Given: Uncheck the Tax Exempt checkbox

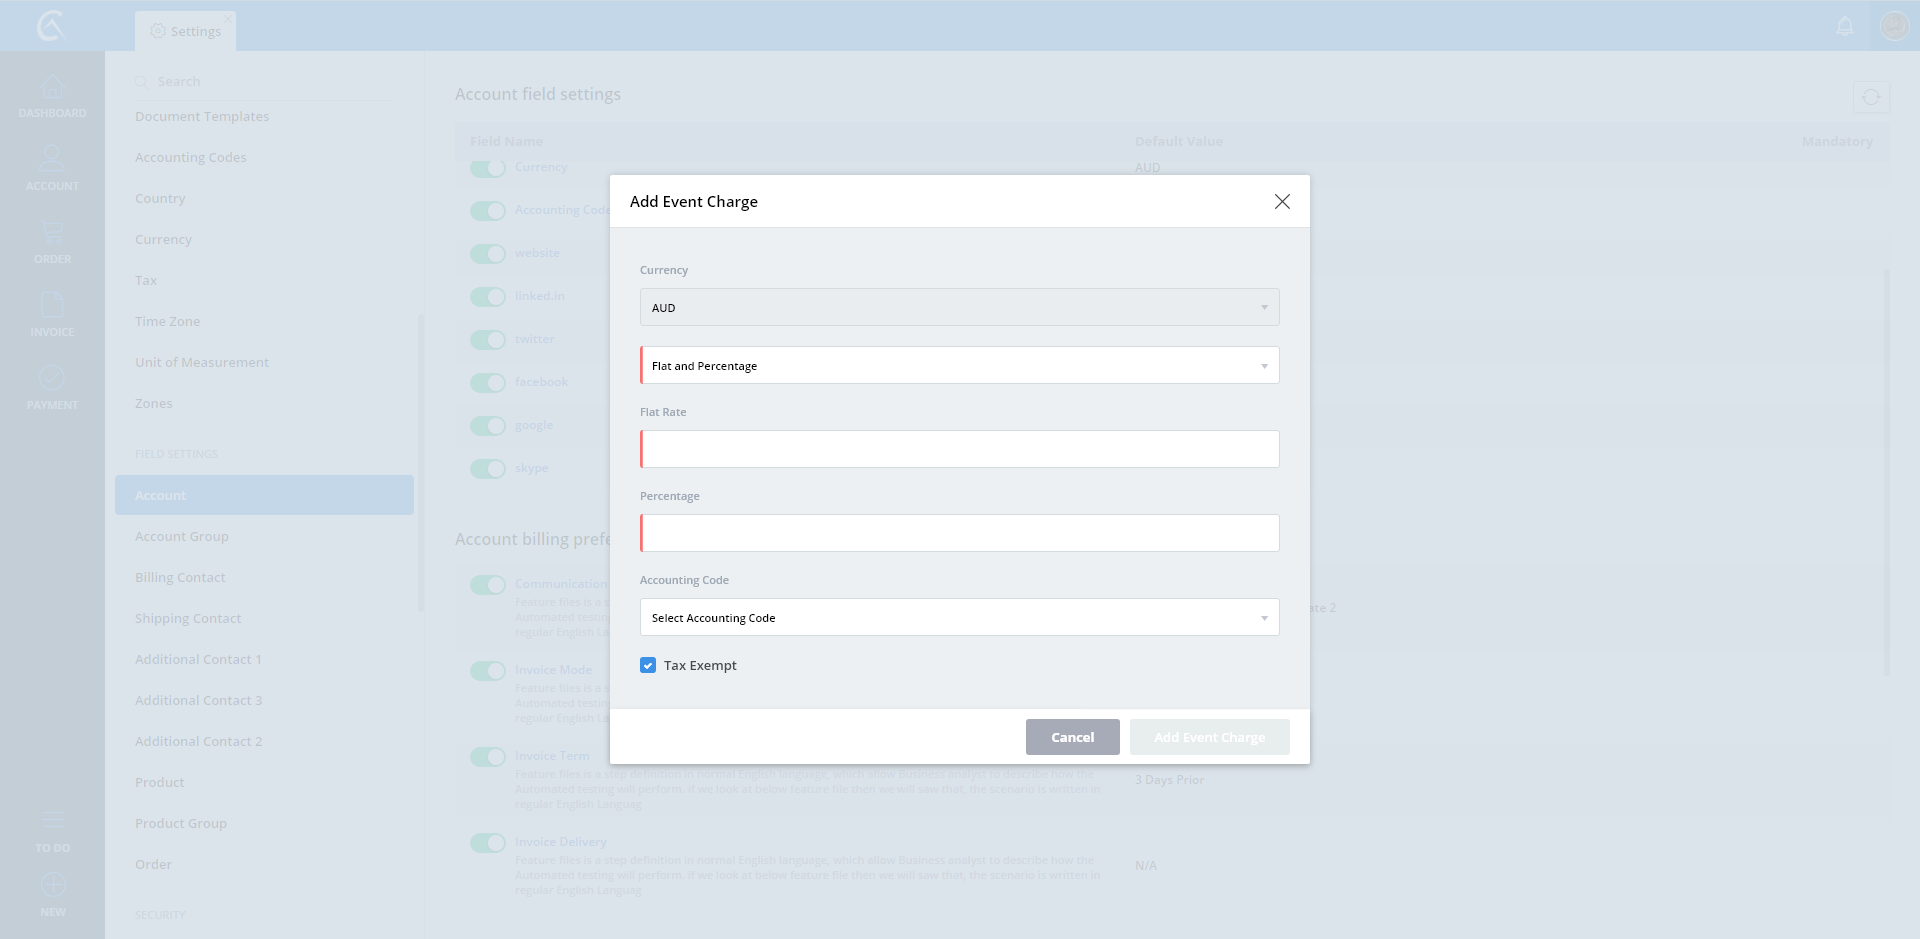Looking at the screenshot, I should pos(648,666).
